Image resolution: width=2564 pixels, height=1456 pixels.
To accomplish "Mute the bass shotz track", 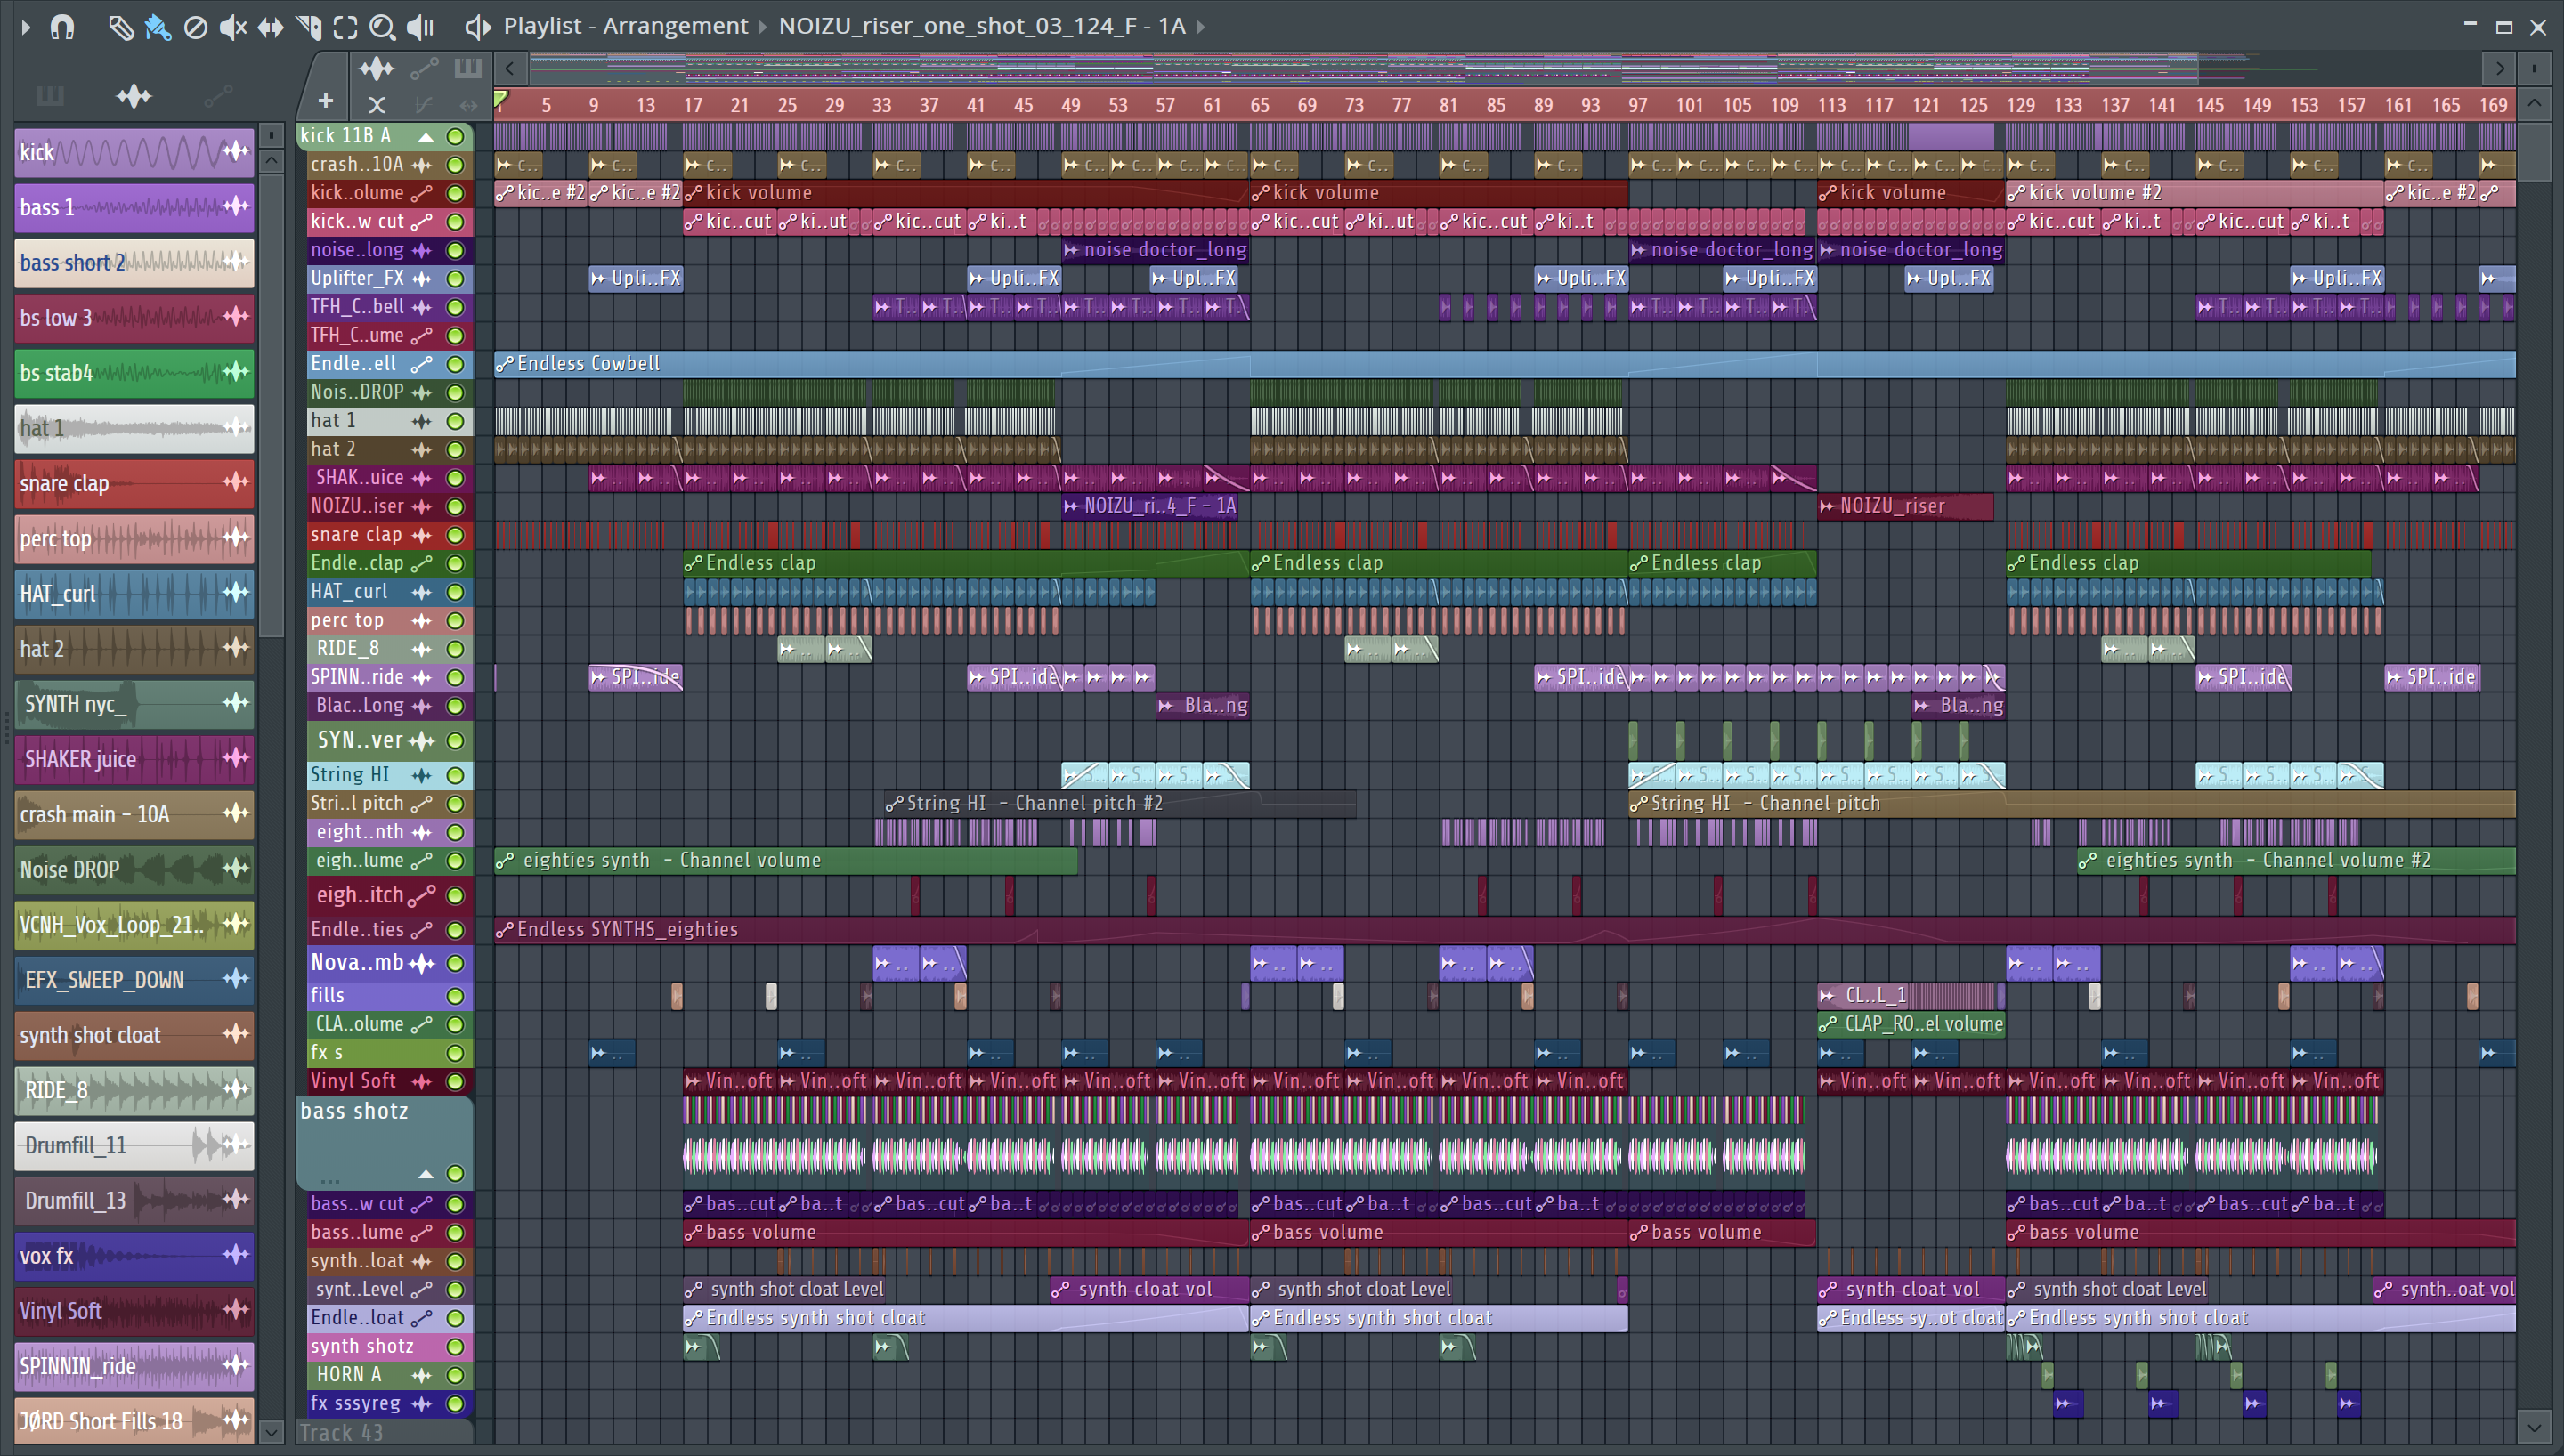I will coord(455,1173).
